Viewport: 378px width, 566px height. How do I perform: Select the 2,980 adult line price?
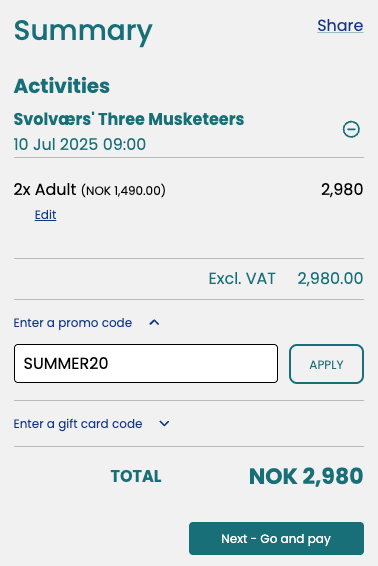[342, 190]
